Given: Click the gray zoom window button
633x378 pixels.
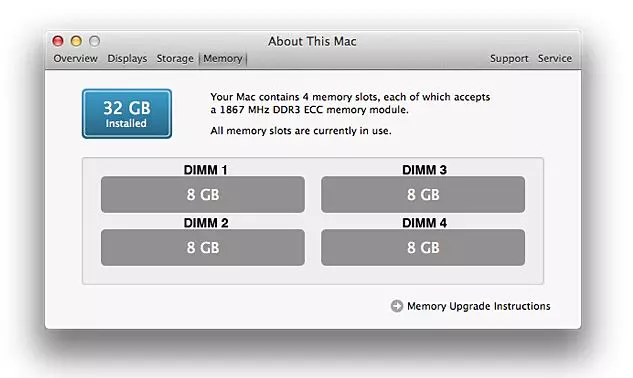Looking at the screenshot, I should tap(94, 41).
